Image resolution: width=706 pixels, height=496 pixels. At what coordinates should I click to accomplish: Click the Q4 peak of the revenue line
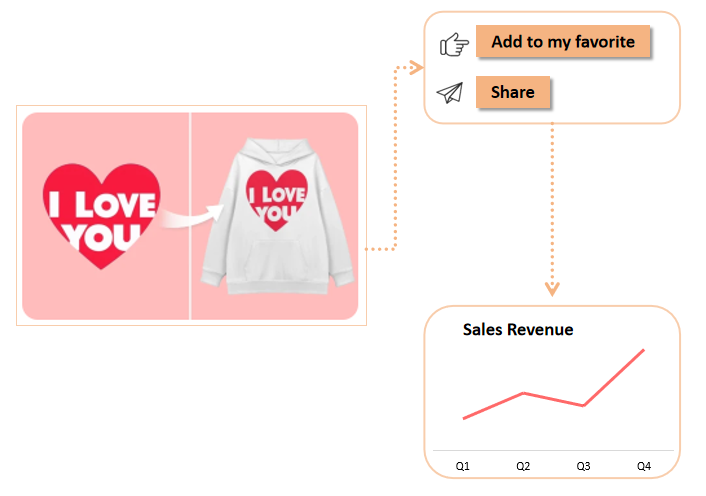pyautogui.click(x=643, y=350)
